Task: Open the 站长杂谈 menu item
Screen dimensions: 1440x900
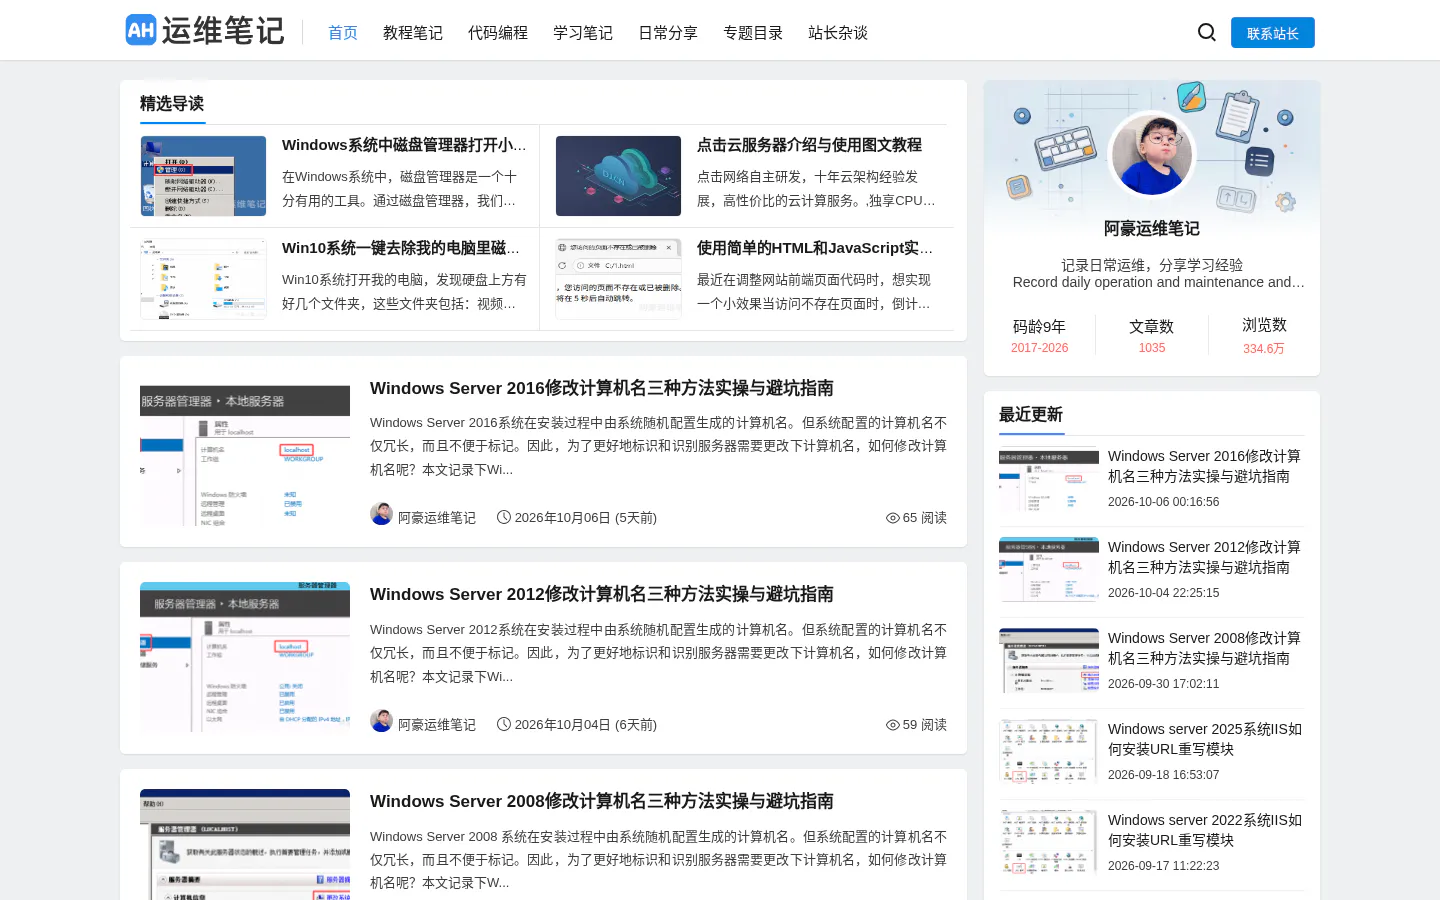Action: (838, 33)
